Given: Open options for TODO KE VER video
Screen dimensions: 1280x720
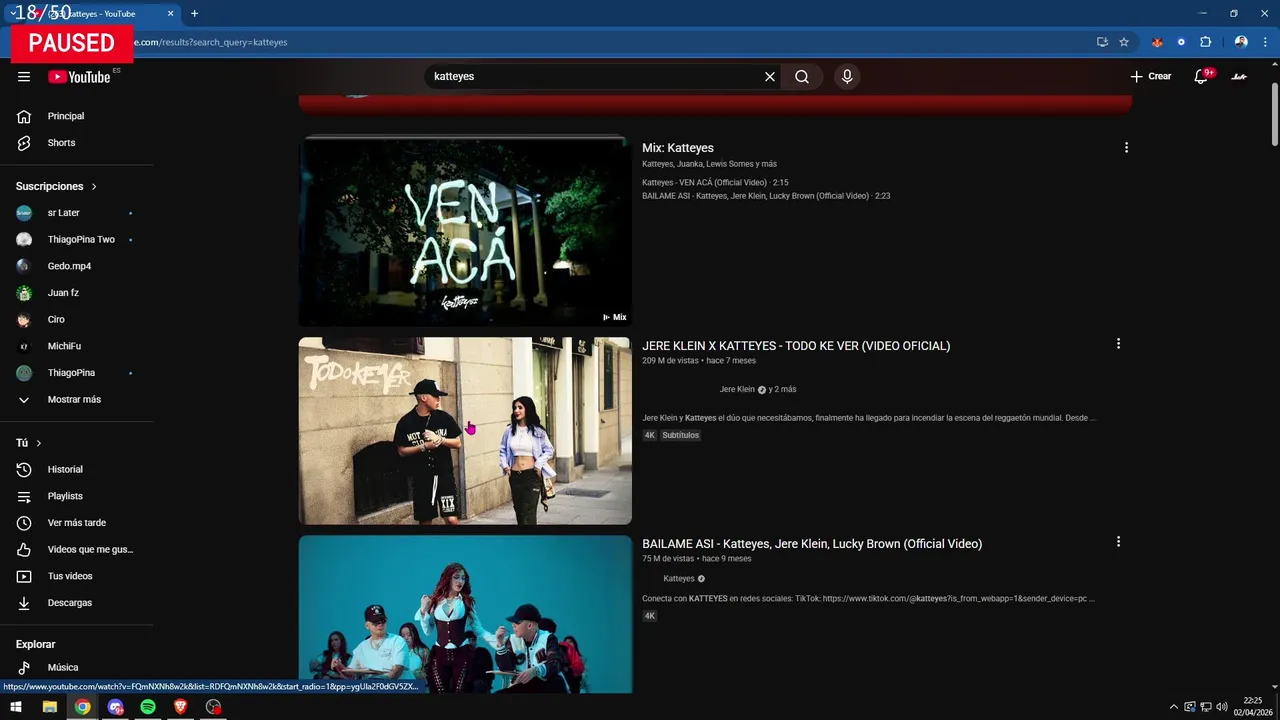Looking at the screenshot, I should click(1118, 344).
